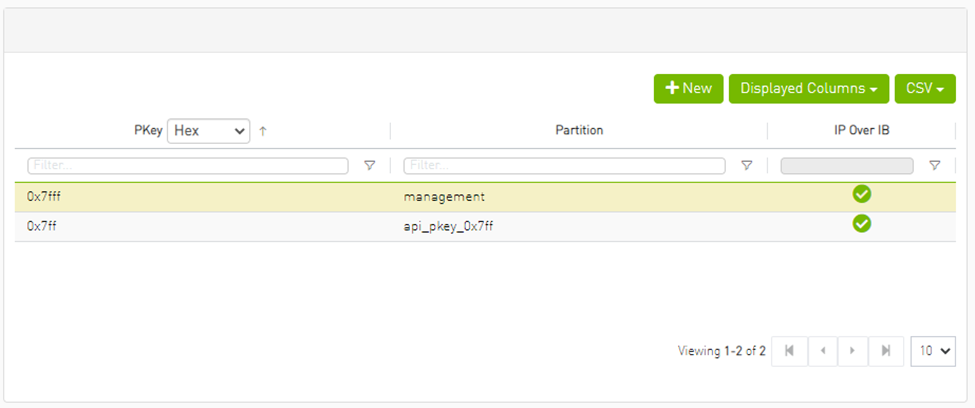975x408 pixels.
Task: Click the IP Over IB column header
Action: [861, 131]
